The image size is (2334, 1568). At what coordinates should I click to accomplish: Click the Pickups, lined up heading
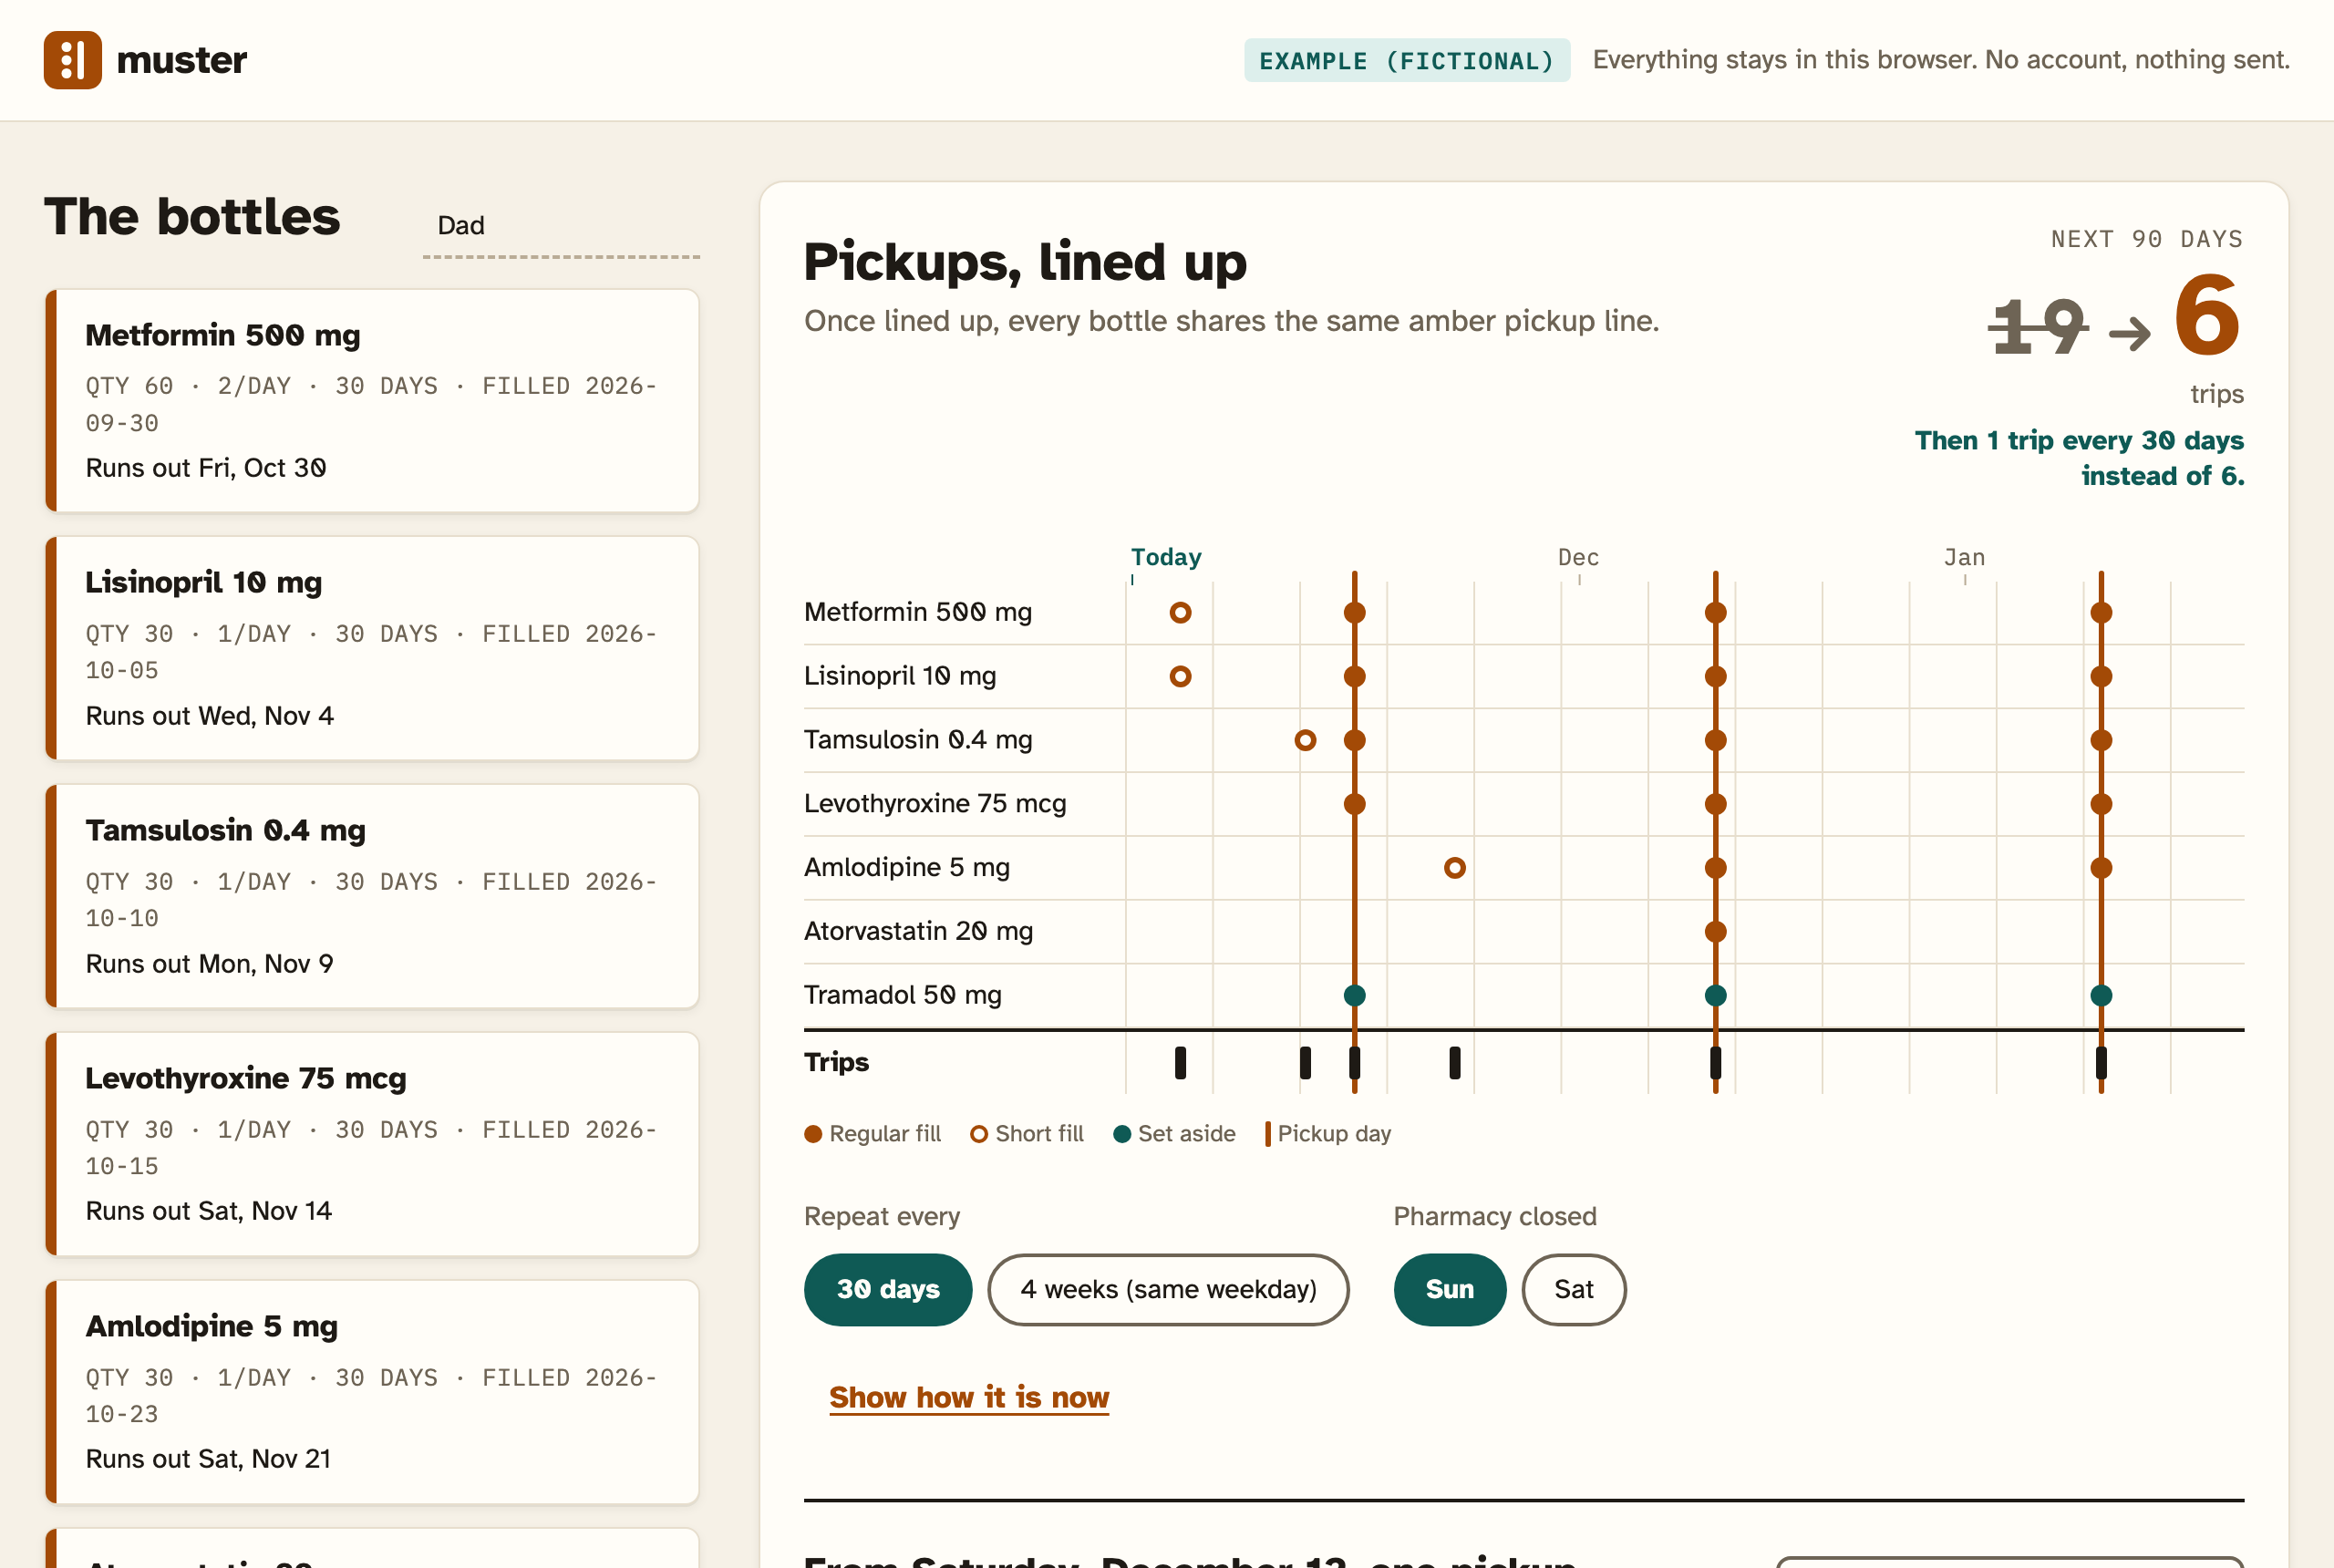click(x=1025, y=262)
